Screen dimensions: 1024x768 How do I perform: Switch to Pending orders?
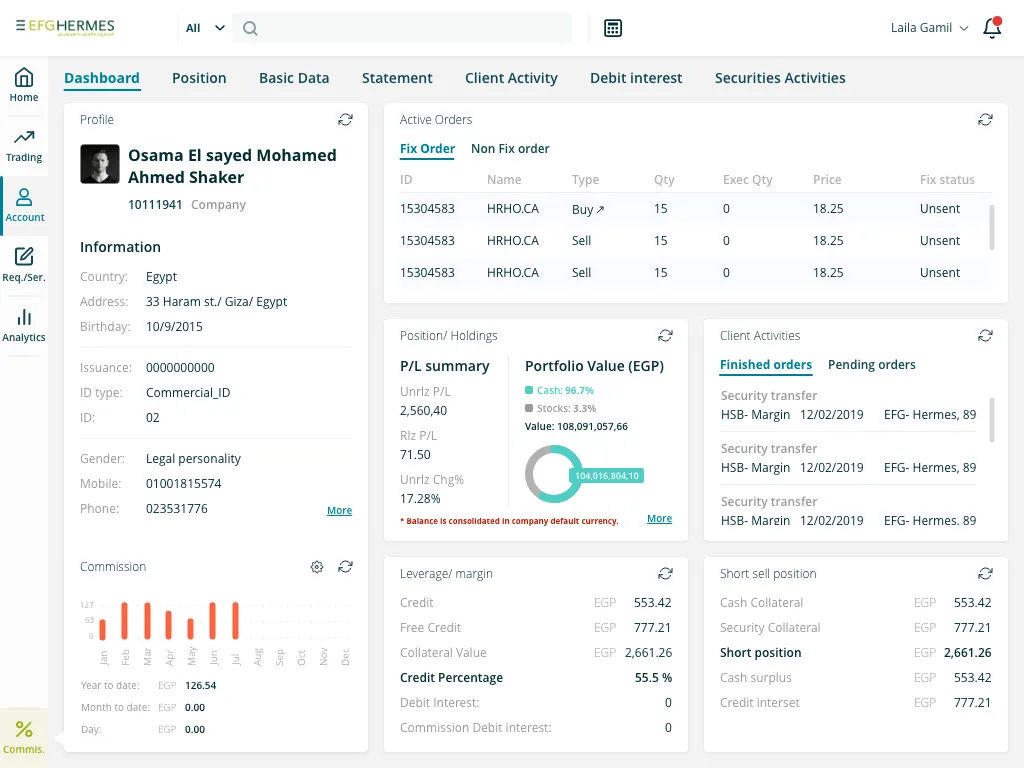[871, 364]
